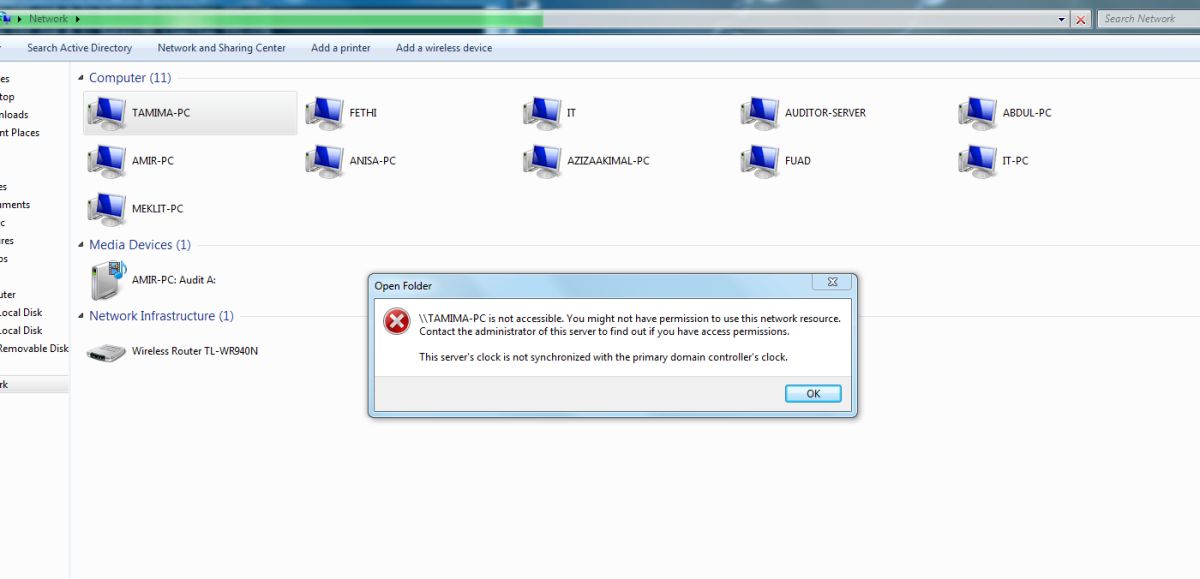Click the AZIZAAKIMAL-PC computer icon
The width and height of the screenshot is (1200, 579).
point(542,161)
